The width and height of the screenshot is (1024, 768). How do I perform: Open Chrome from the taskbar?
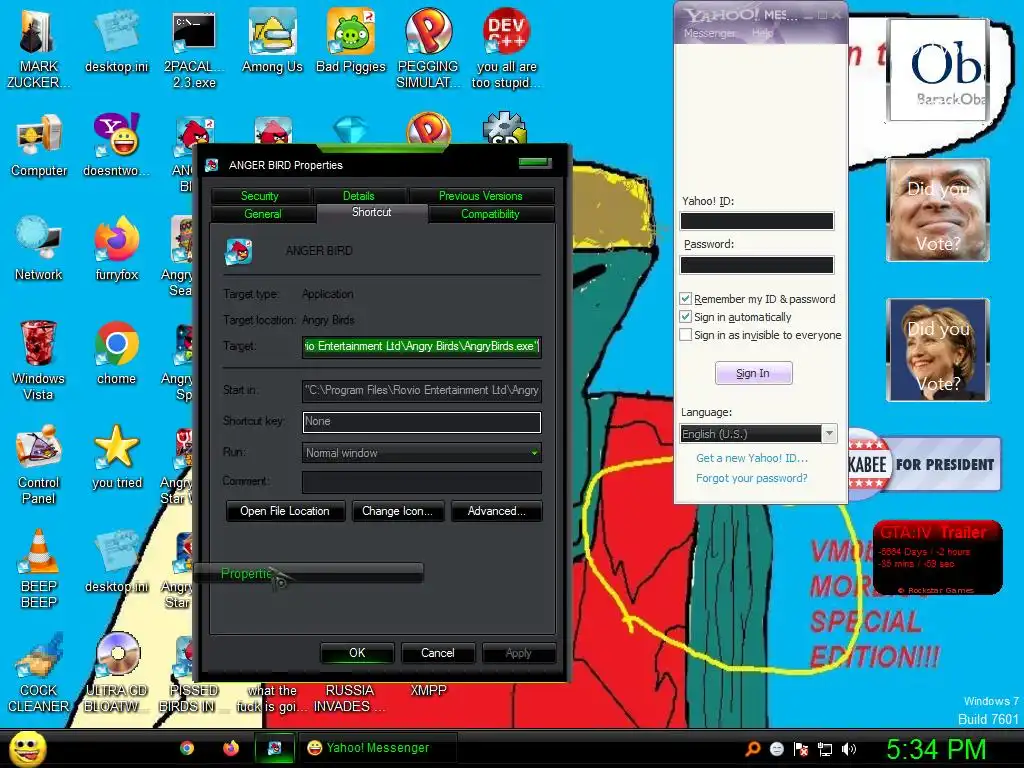(187, 748)
